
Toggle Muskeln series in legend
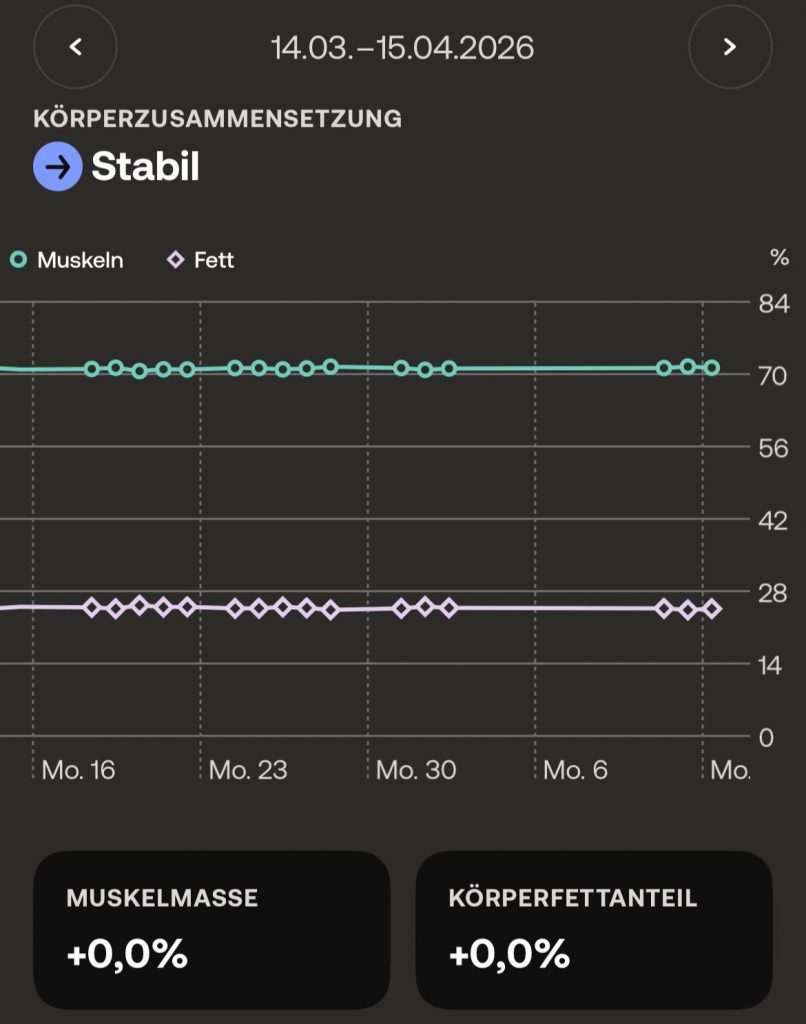(67, 260)
